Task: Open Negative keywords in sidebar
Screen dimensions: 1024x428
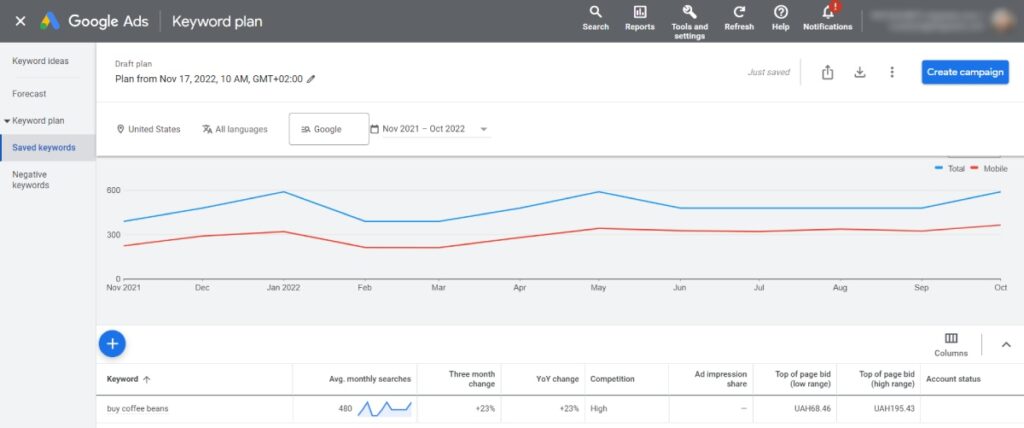Action: pos(30,180)
